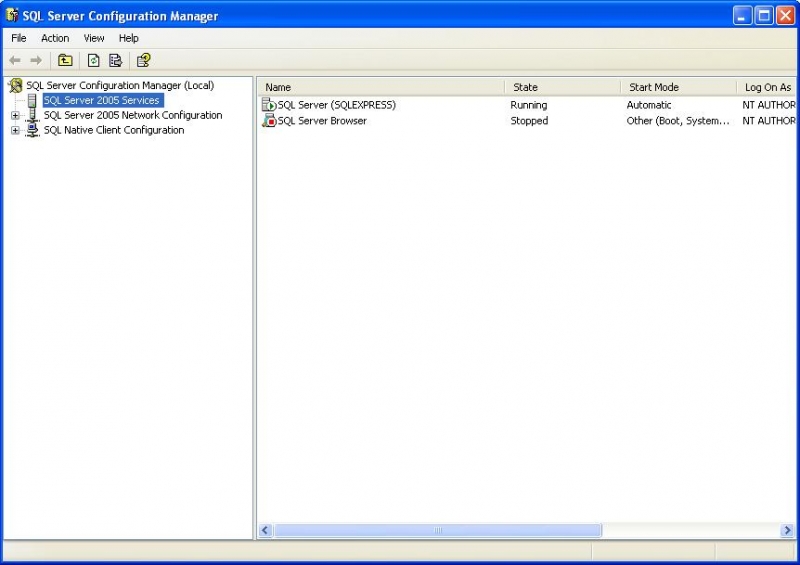Viewport: 800px width, 565px height.
Task: Click the stopped SQL Server Browser service icon
Action: [268, 121]
